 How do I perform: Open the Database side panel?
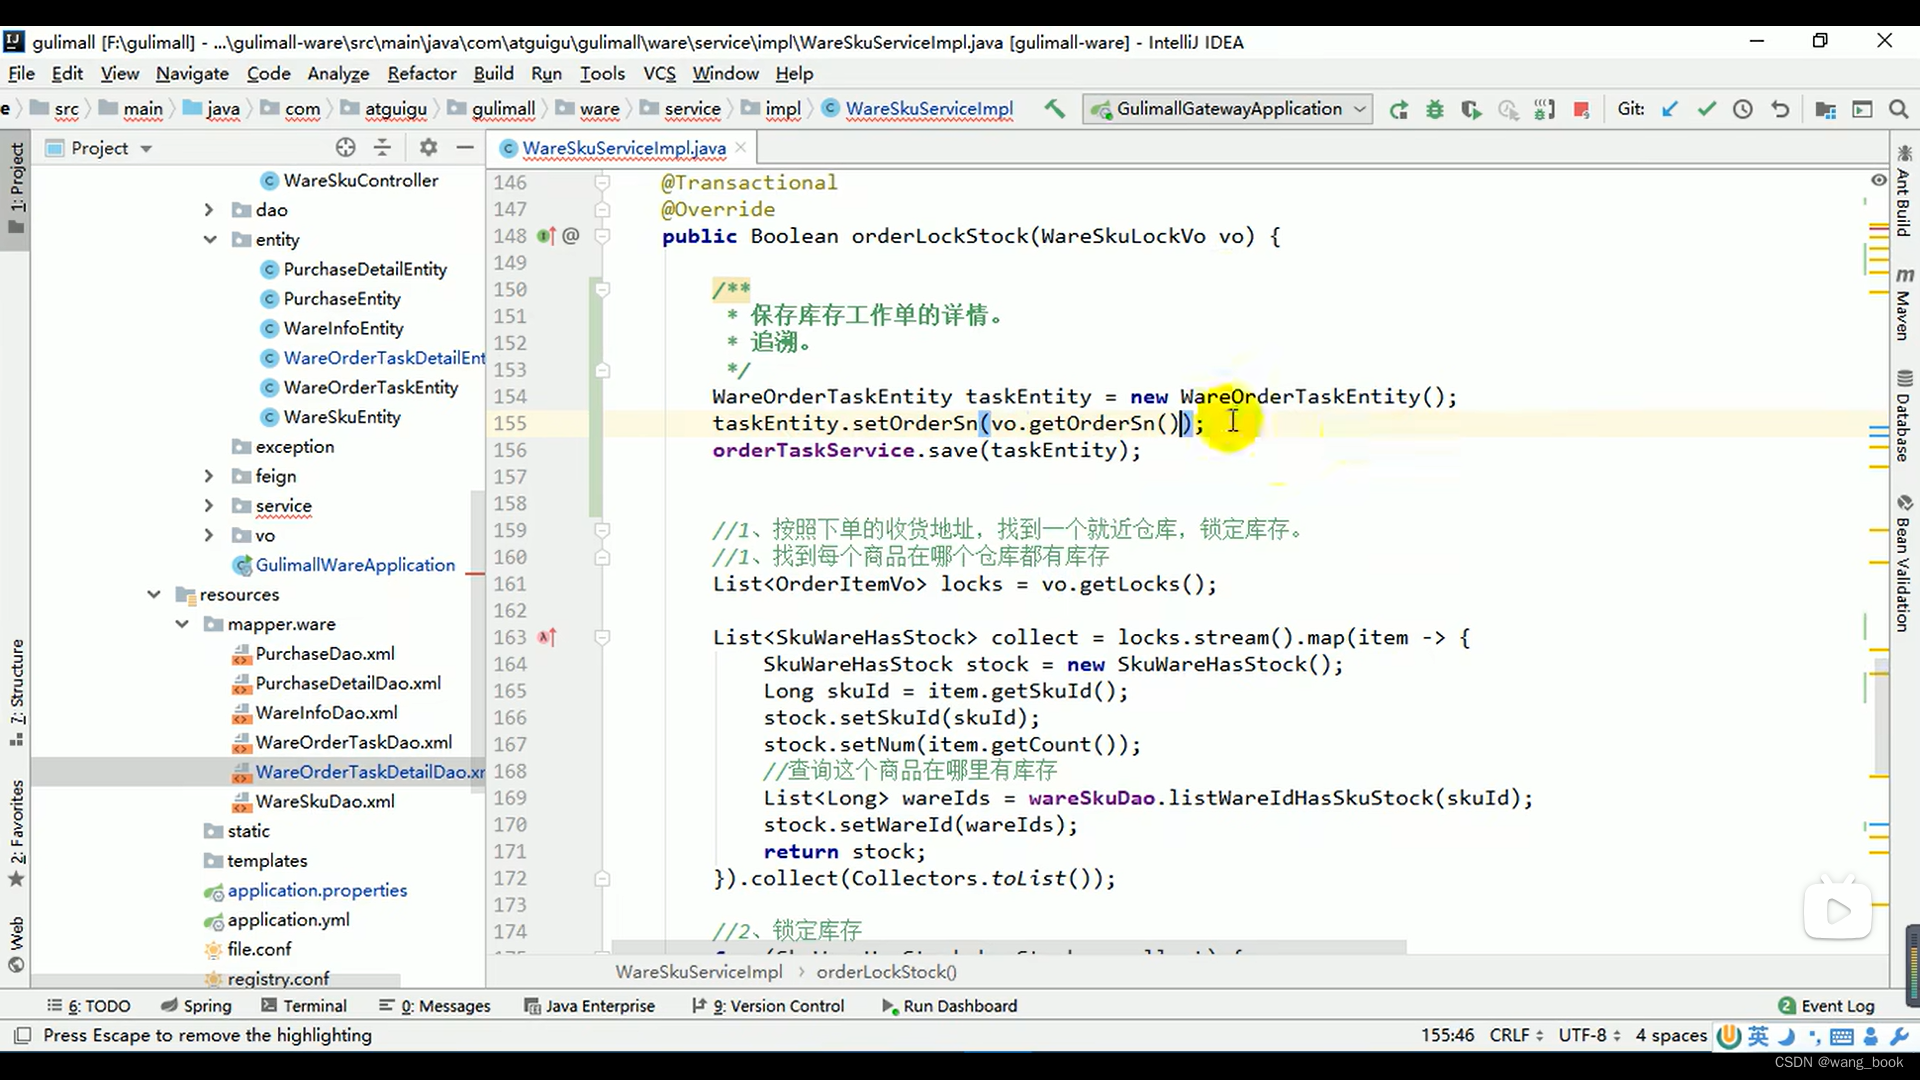pos(1904,416)
